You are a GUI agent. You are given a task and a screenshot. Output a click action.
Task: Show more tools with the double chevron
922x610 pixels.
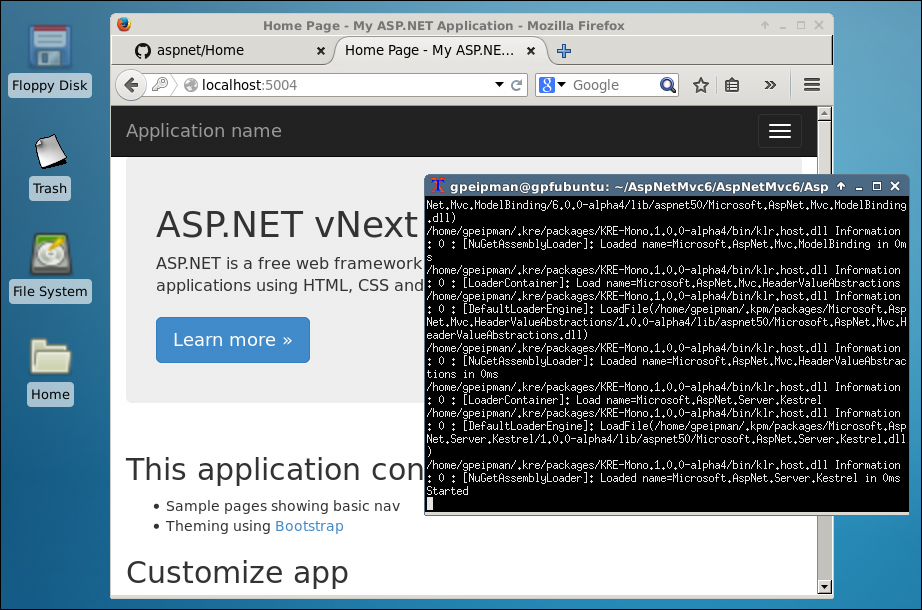(770, 85)
